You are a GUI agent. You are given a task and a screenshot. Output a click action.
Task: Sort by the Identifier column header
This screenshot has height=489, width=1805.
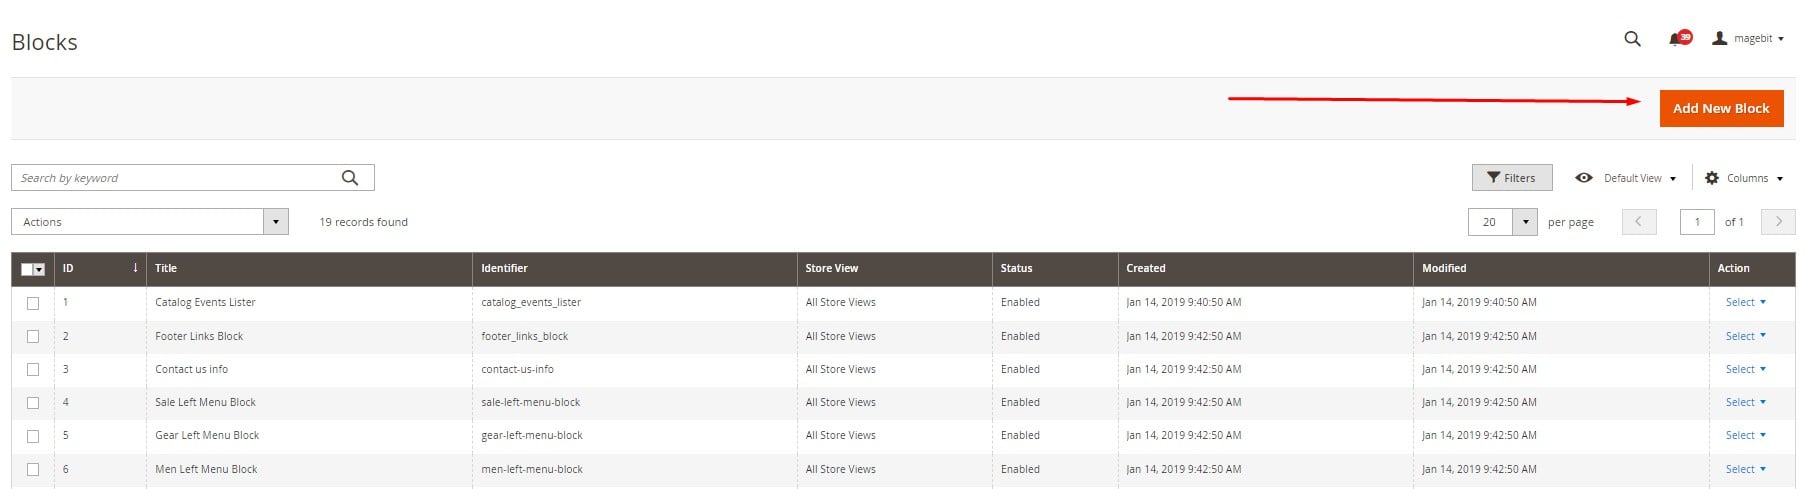tap(635, 268)
